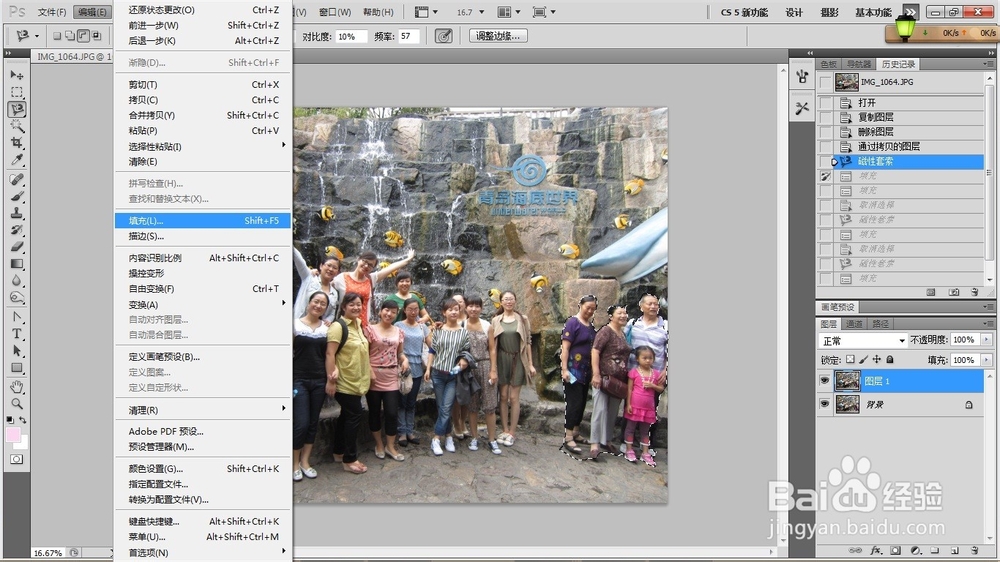Select the Sponge/Dodge tool

17,297
